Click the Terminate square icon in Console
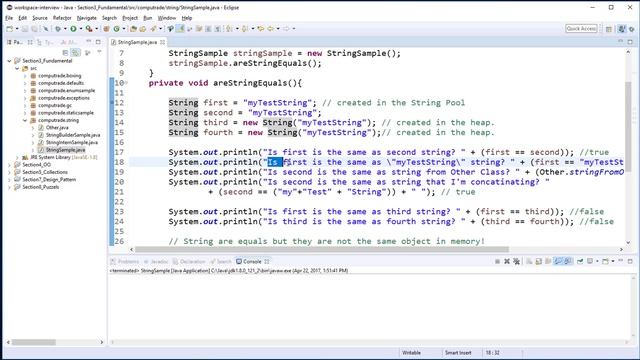Screen dimensions: 640x360 497,261
